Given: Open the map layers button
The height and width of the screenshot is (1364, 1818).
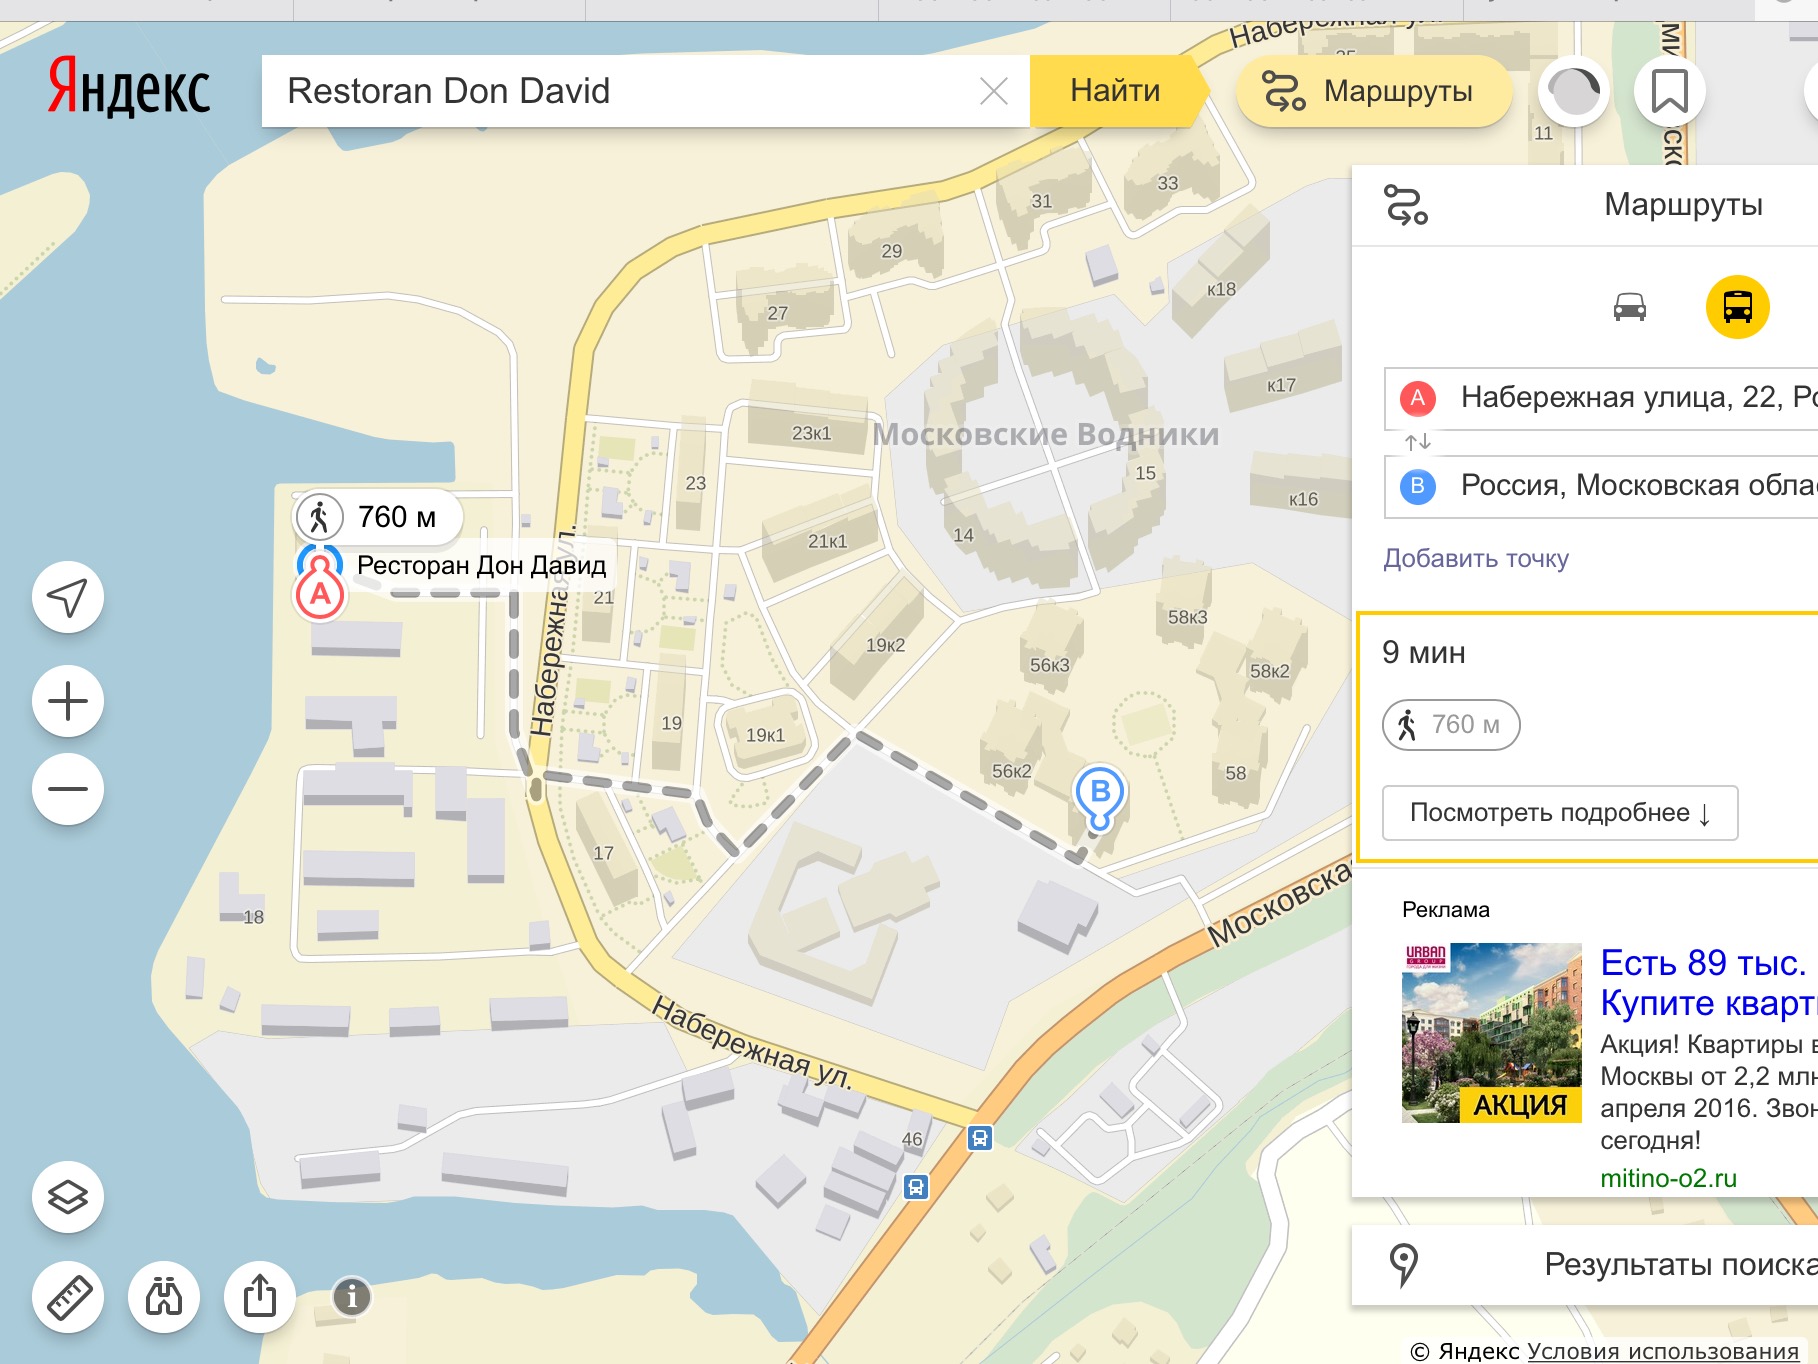Looking at the screenshot, I should pyautogui.click(x=68, y=1197).
